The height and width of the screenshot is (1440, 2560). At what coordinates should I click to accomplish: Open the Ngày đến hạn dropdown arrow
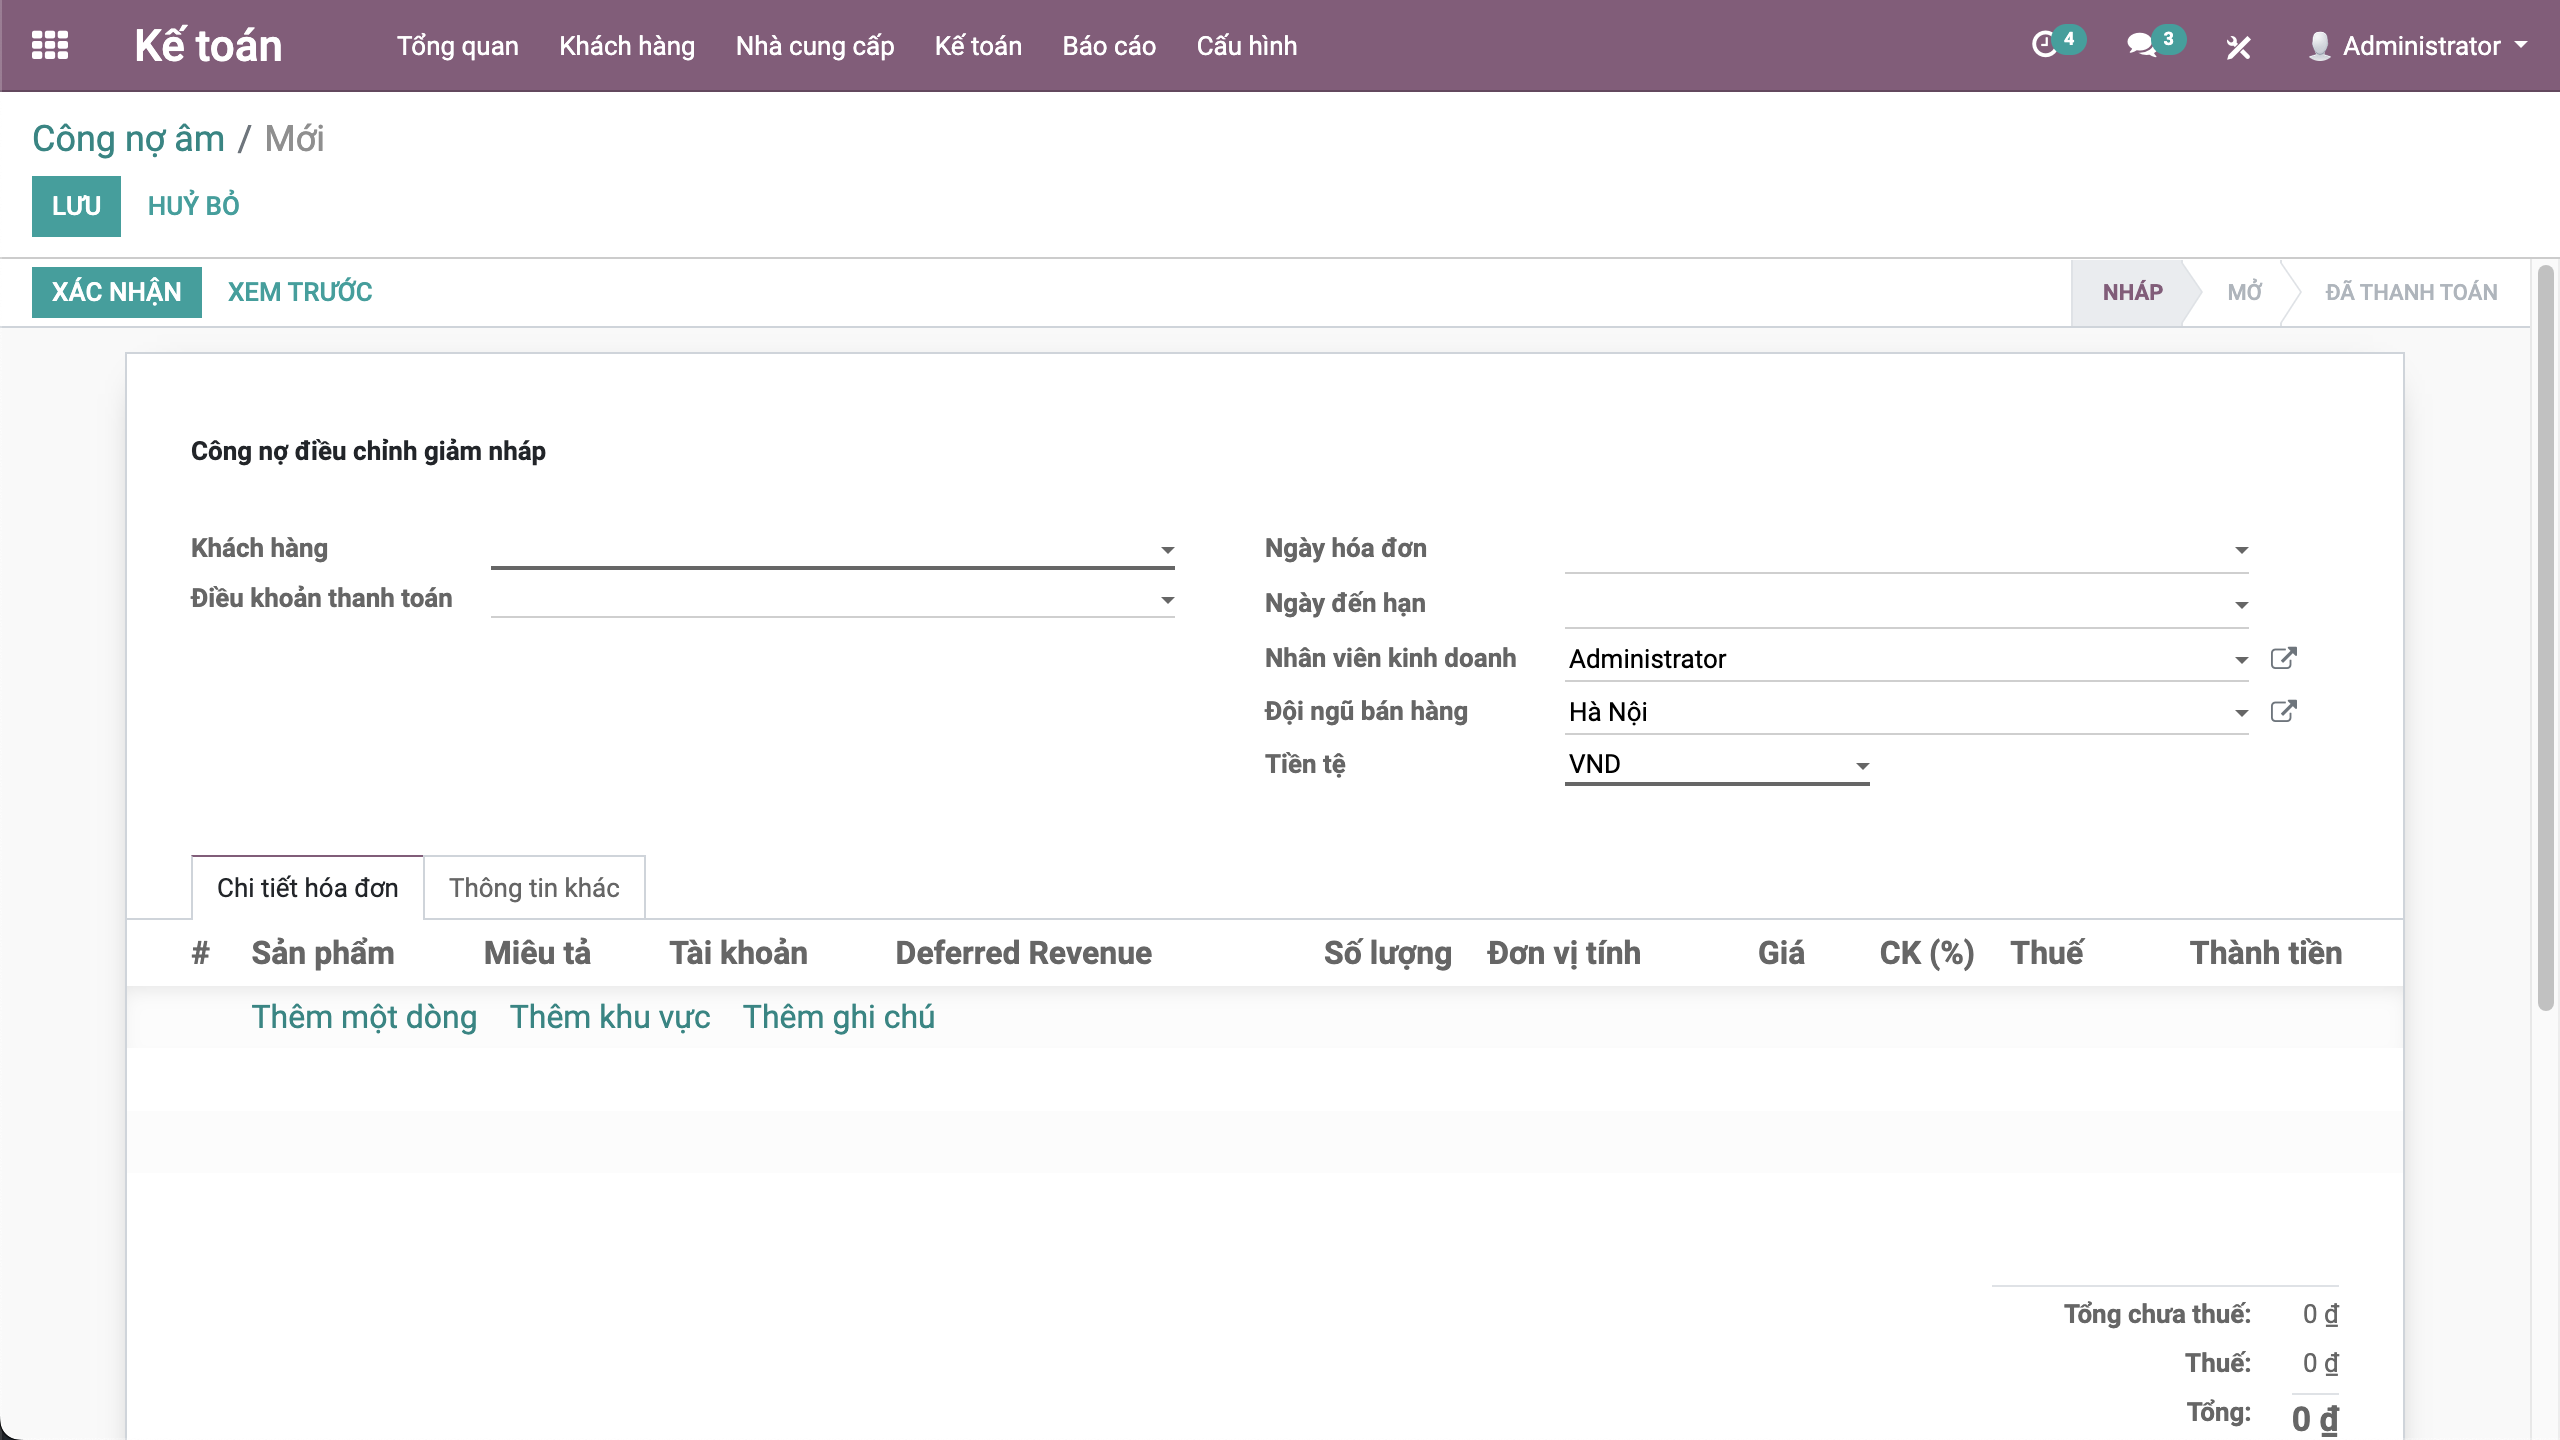(2241, 605)
